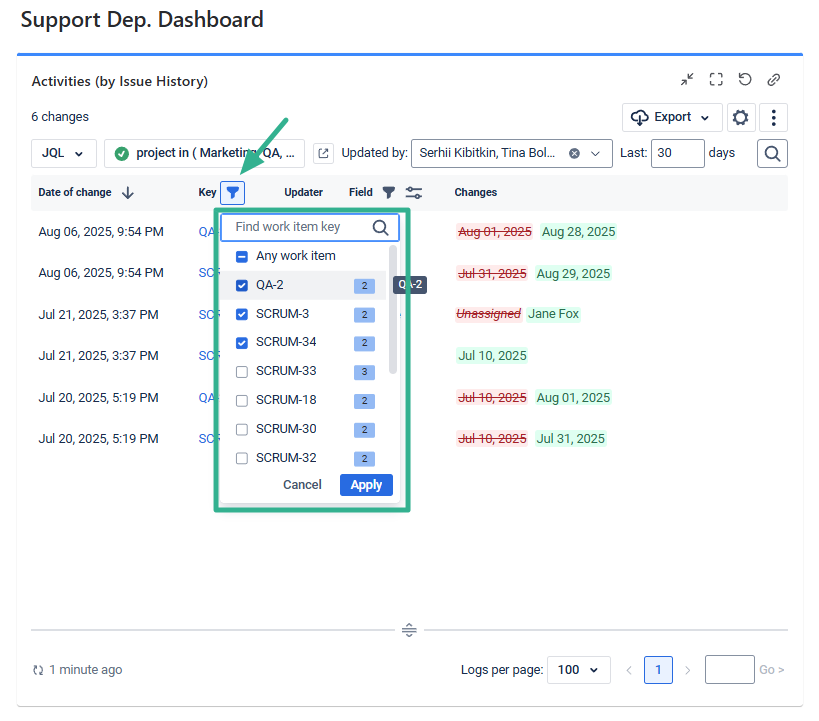Click the Field column filter icon
Screen dimensions: 819x721
[389, 192]
